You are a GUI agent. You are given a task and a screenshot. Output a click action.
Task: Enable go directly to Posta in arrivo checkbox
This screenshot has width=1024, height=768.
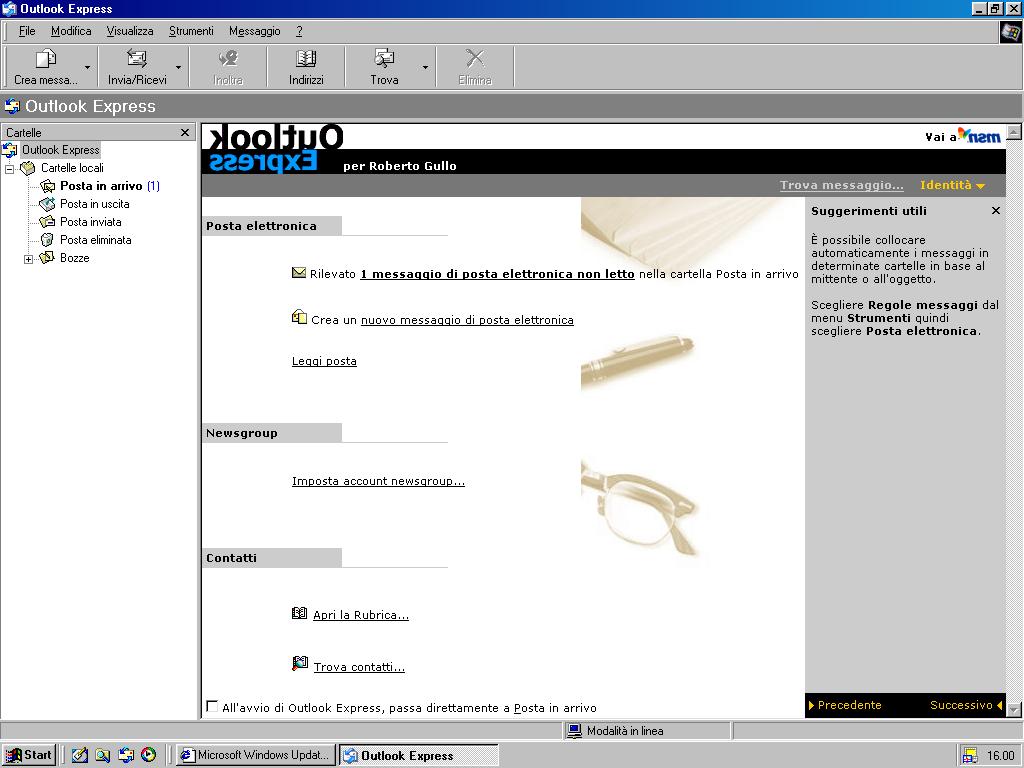click(212, 706)
